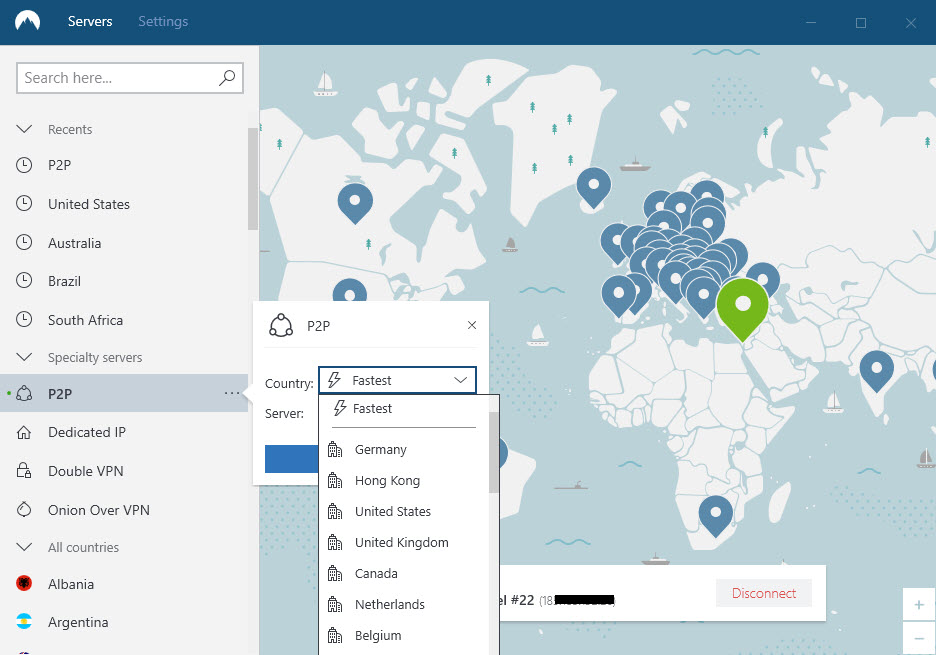Click the Disconnect button

(x=763, y=593)
